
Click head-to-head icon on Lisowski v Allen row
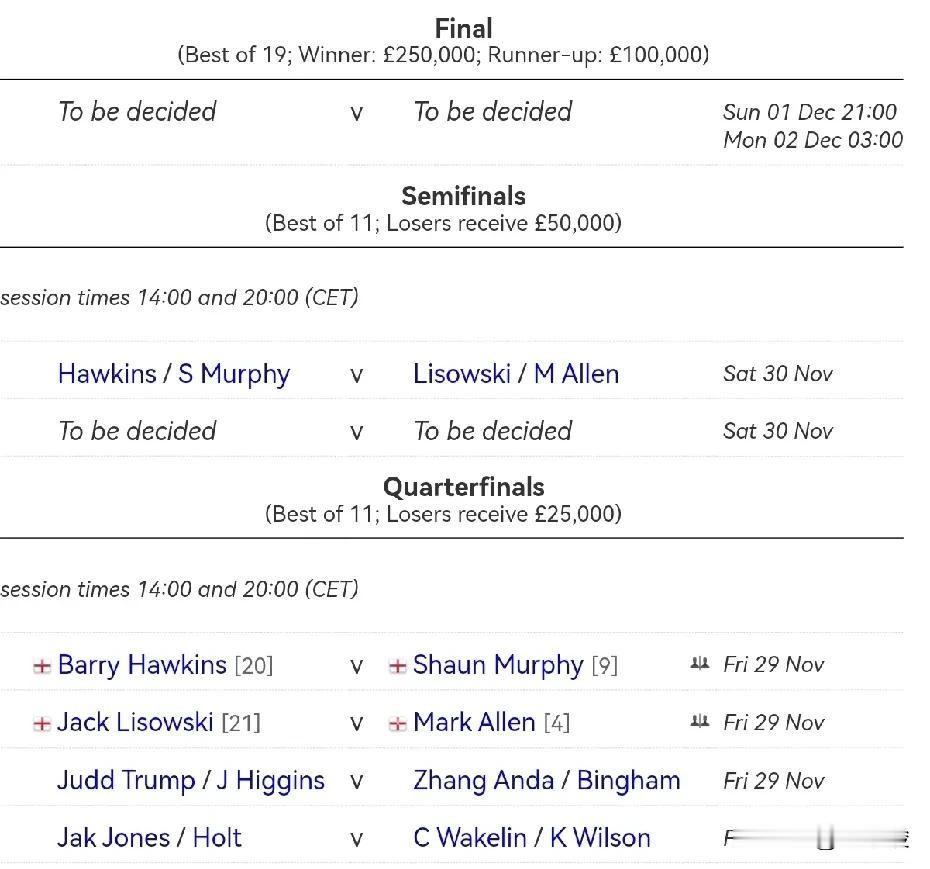[x=700, y=721]
